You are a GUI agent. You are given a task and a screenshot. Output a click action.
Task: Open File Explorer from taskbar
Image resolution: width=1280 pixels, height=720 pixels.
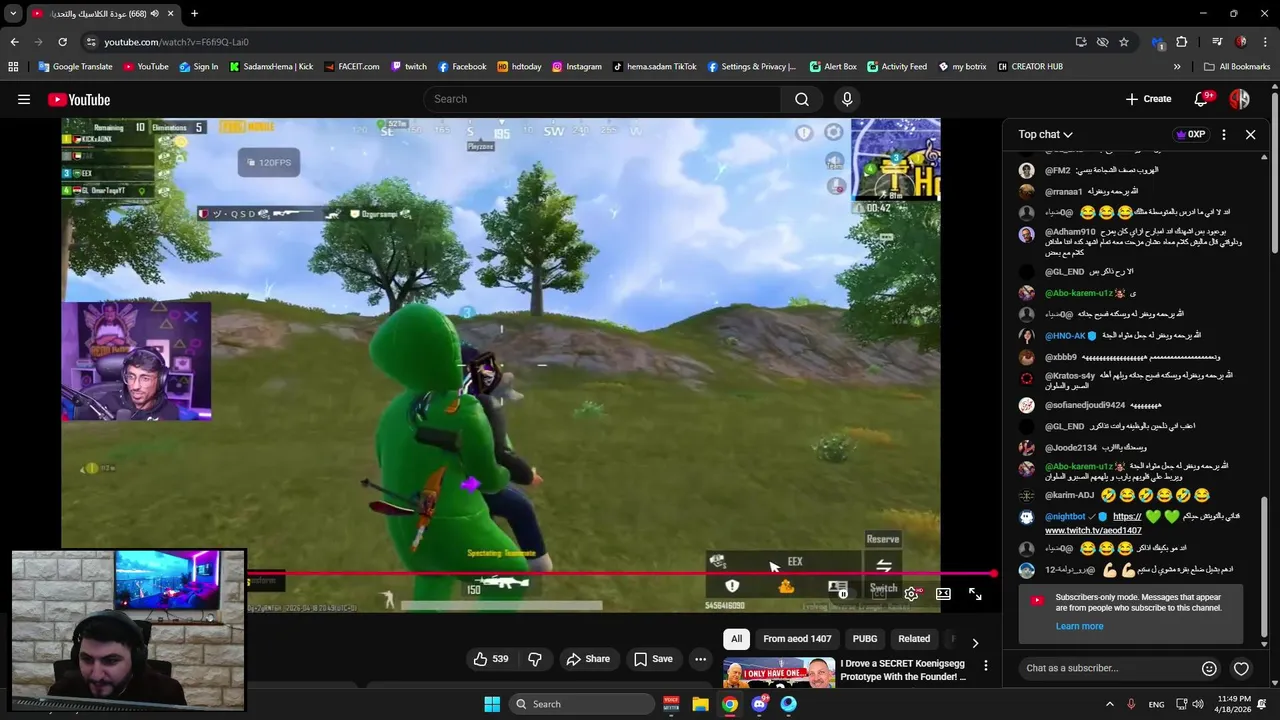[700, 704]
